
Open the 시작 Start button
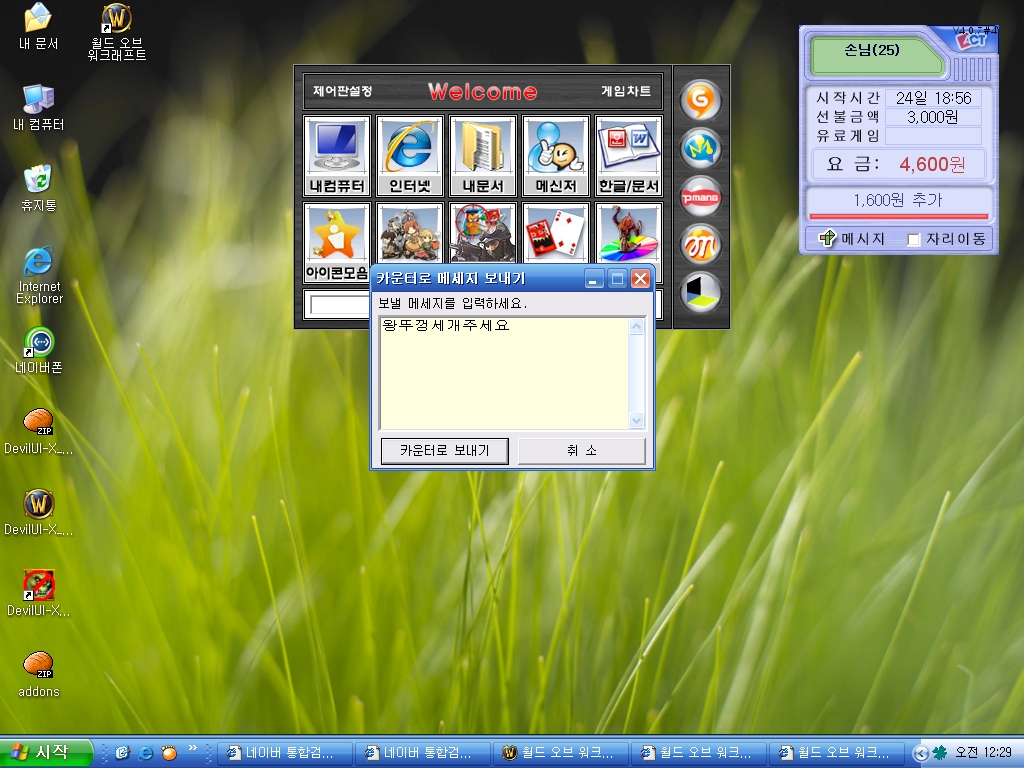pos(44,753)
